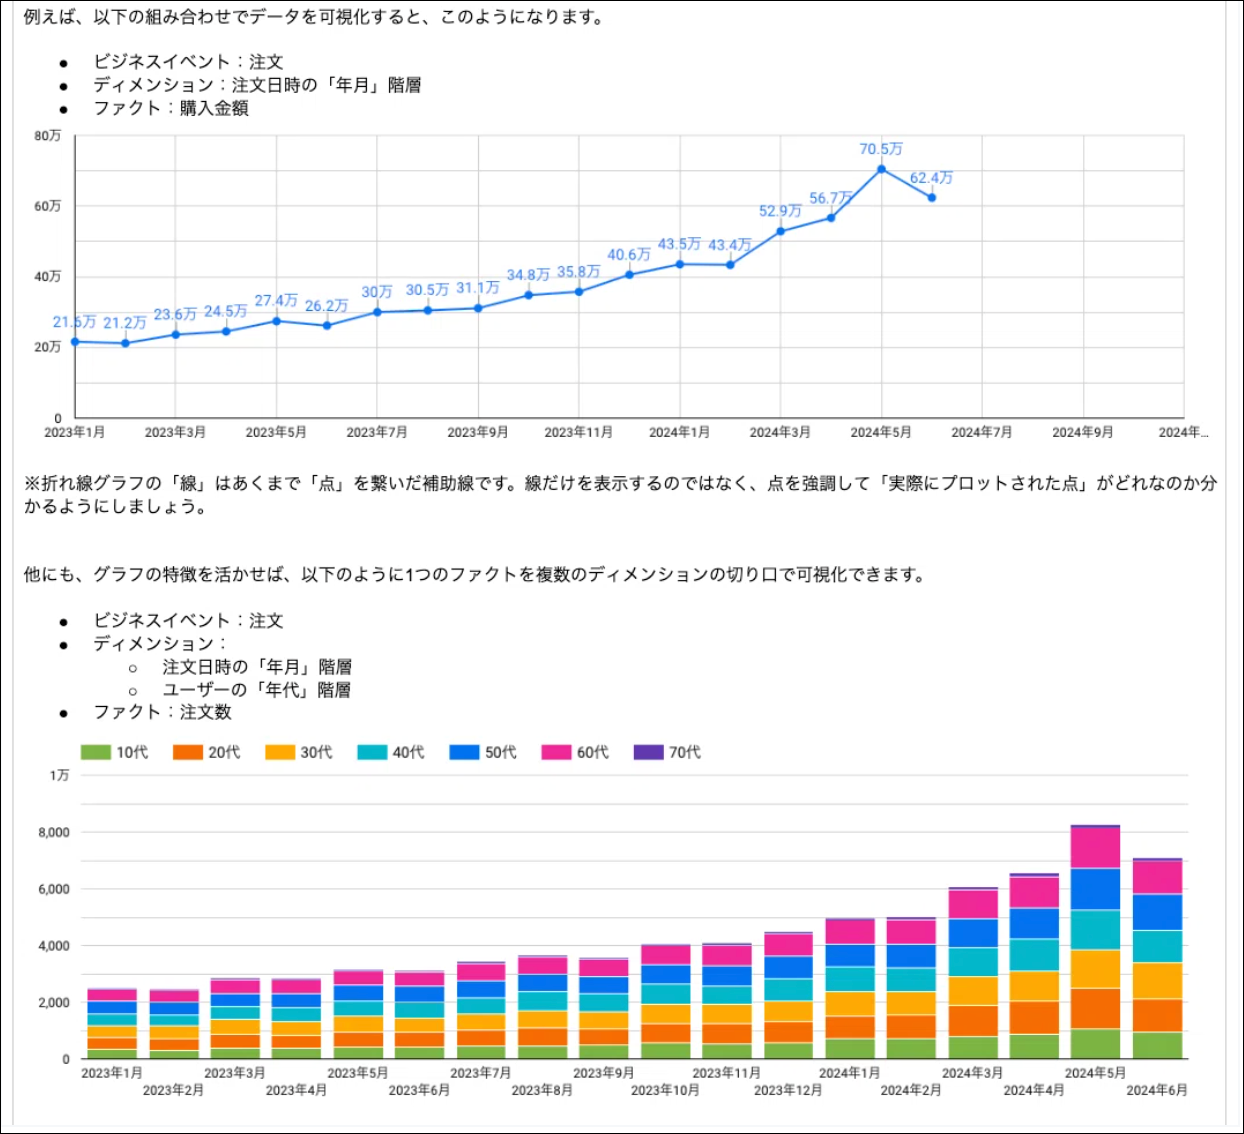Select the ファクト：注文数 list entry

click(x=162, y=714)
